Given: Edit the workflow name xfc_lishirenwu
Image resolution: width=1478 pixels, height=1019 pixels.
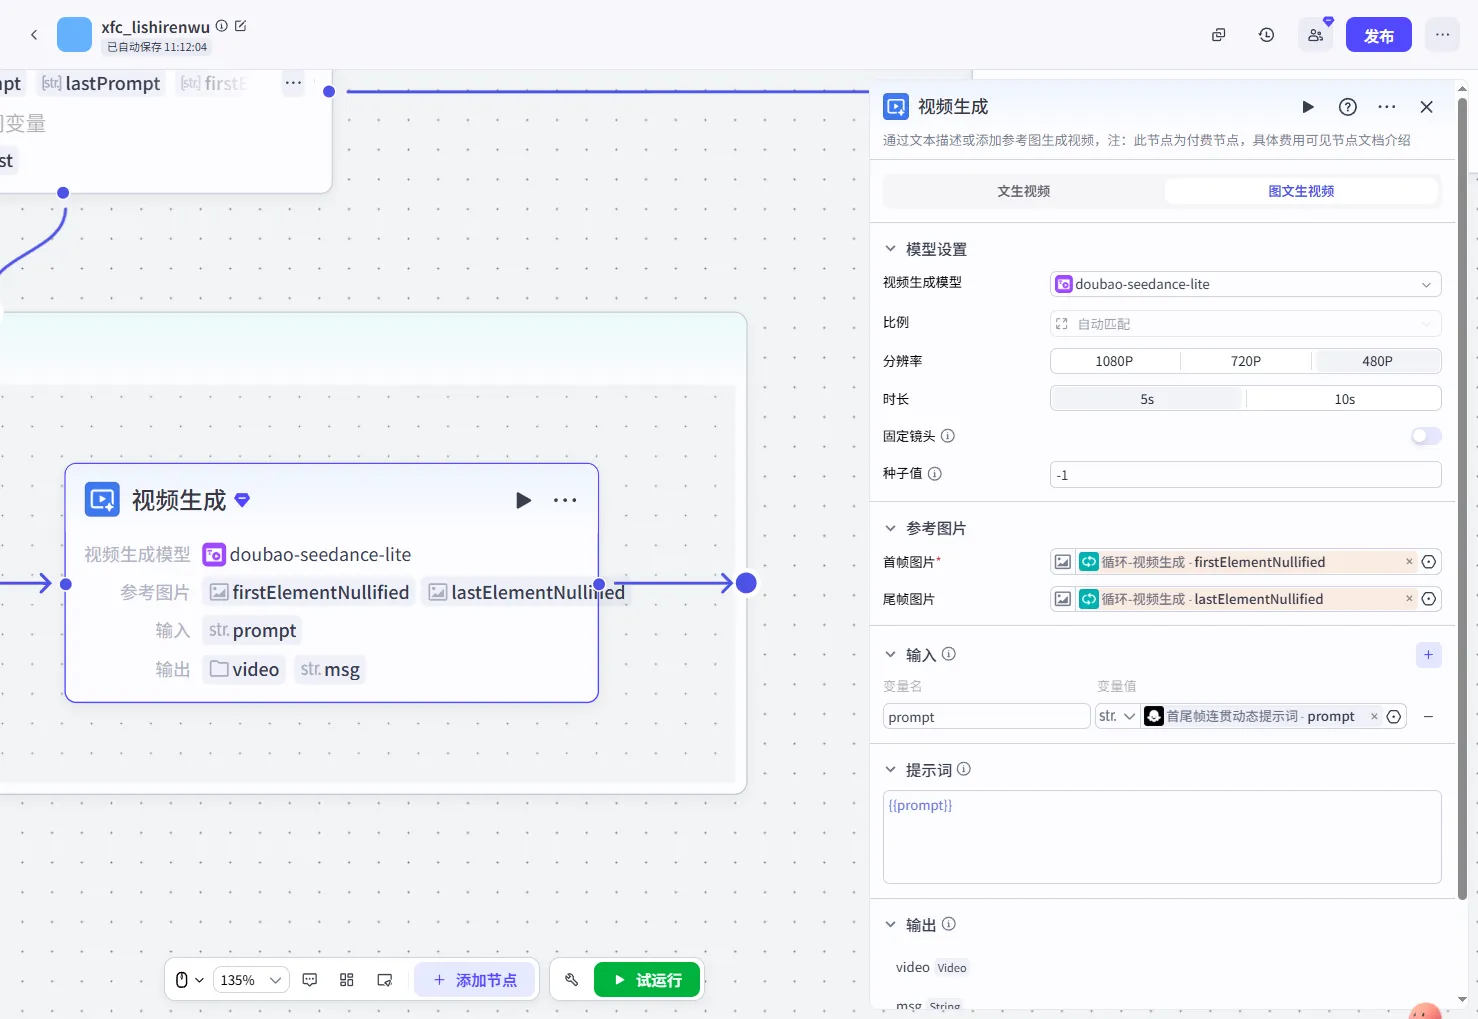Looking at the screenshot, I should (240, 26).
